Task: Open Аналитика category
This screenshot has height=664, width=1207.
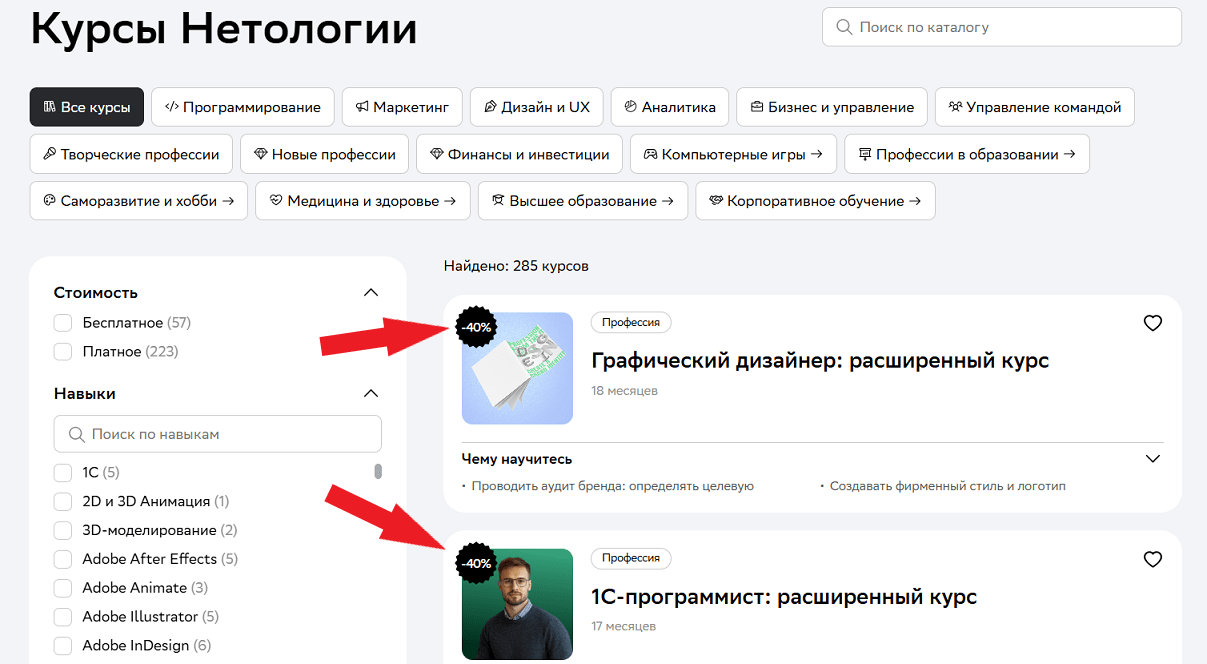Action: (670, 107)
